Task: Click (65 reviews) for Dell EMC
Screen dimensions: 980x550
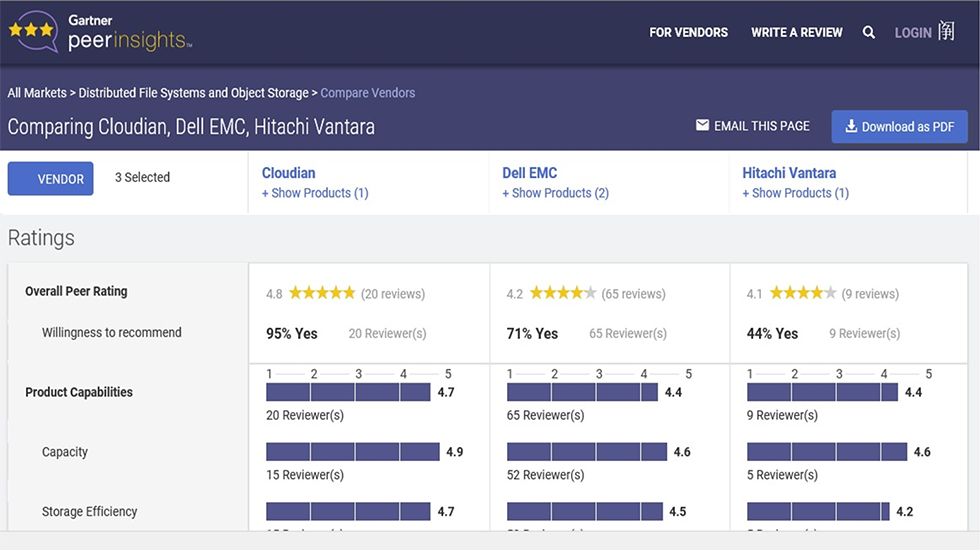Action: click(634, 294)
